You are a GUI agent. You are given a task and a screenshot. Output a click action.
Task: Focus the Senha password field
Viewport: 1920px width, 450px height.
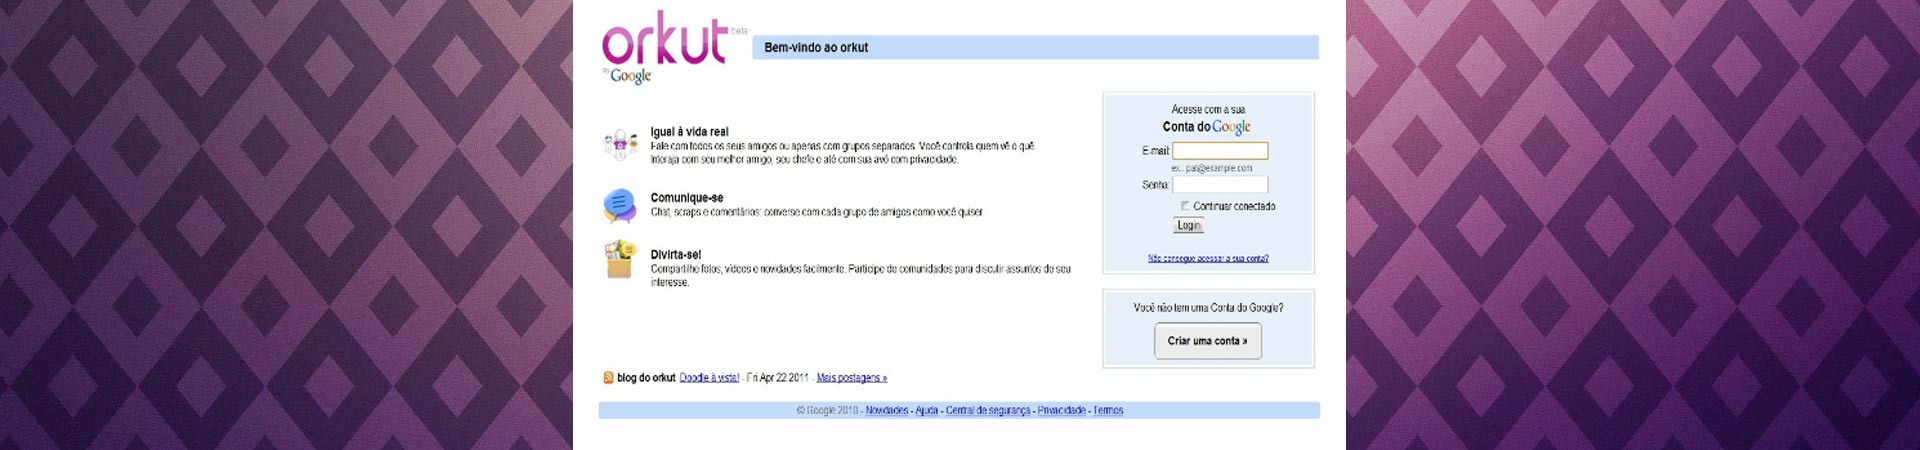pos(1220,185)
